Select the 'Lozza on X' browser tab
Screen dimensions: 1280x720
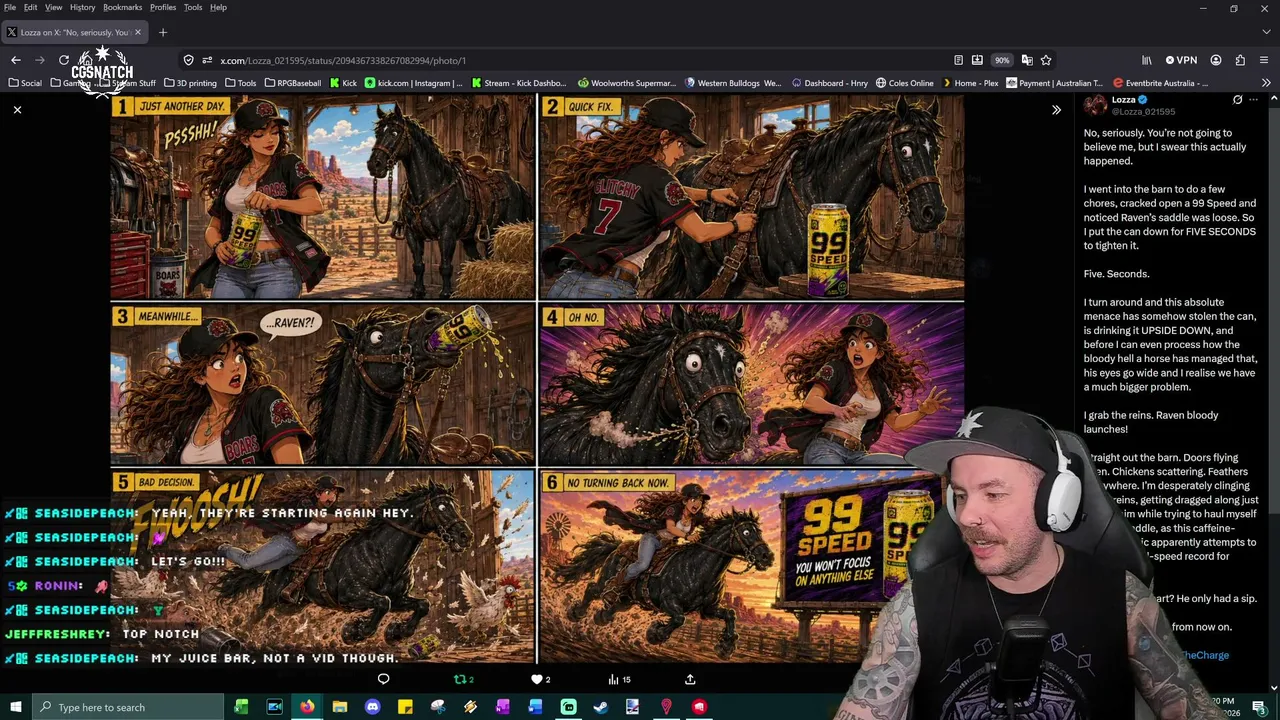point(75,32)
